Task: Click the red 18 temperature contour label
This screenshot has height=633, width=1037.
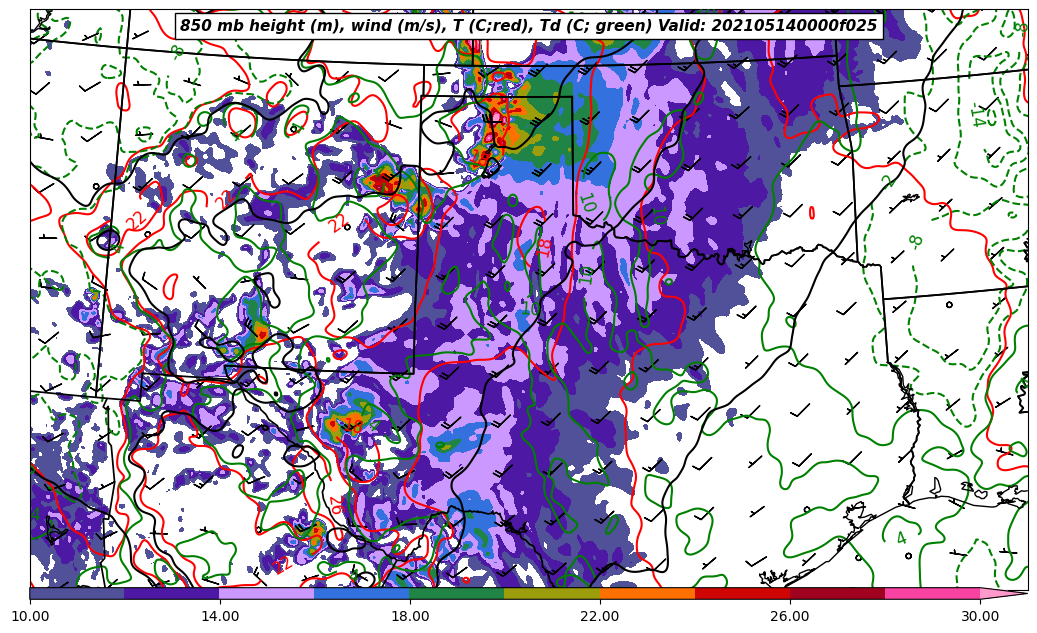Action: (x=545, y=245)
